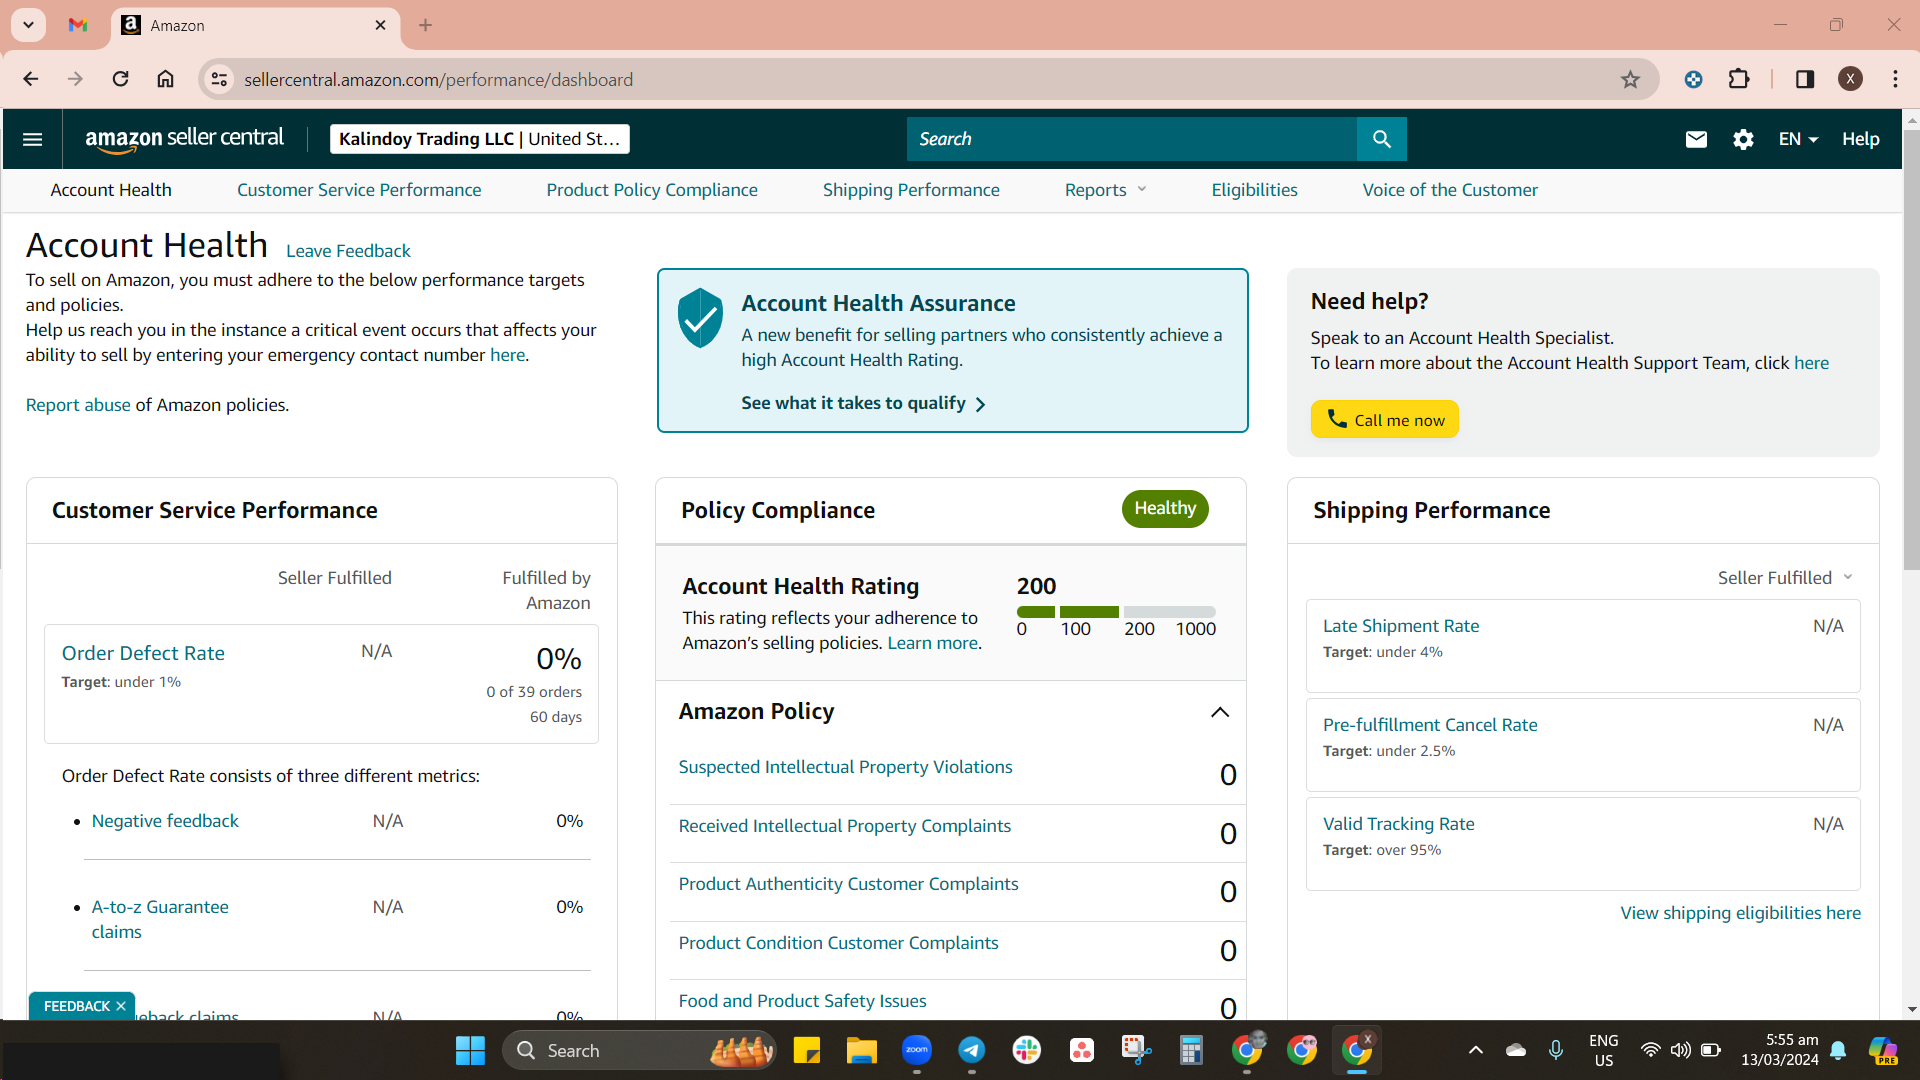
Task: Toggle the browser side panel icon
Action: pos(1804,79)
